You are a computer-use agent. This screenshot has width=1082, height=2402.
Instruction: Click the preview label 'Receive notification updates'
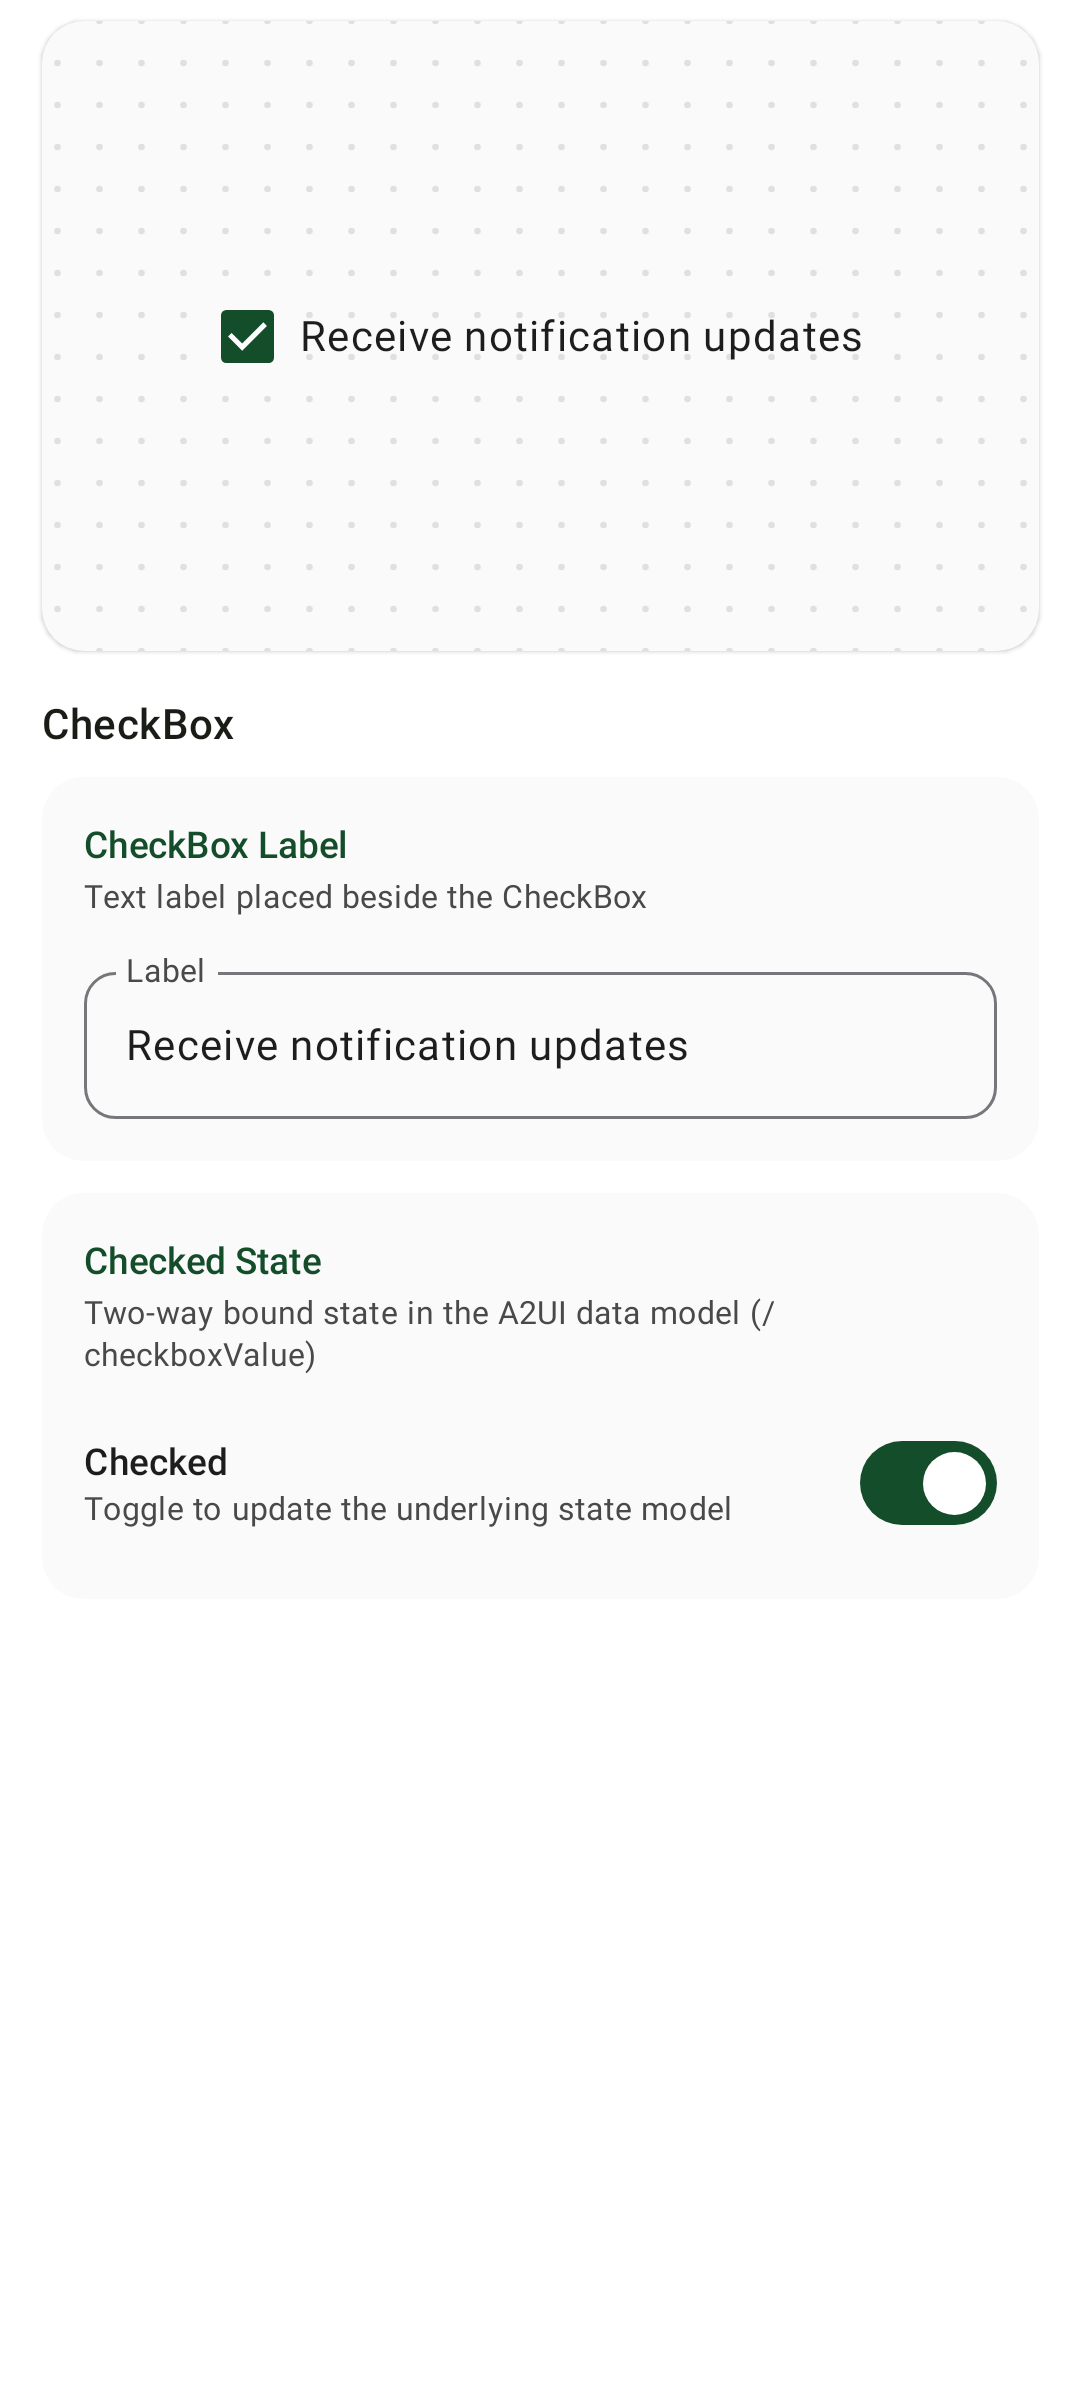[581, 337]
